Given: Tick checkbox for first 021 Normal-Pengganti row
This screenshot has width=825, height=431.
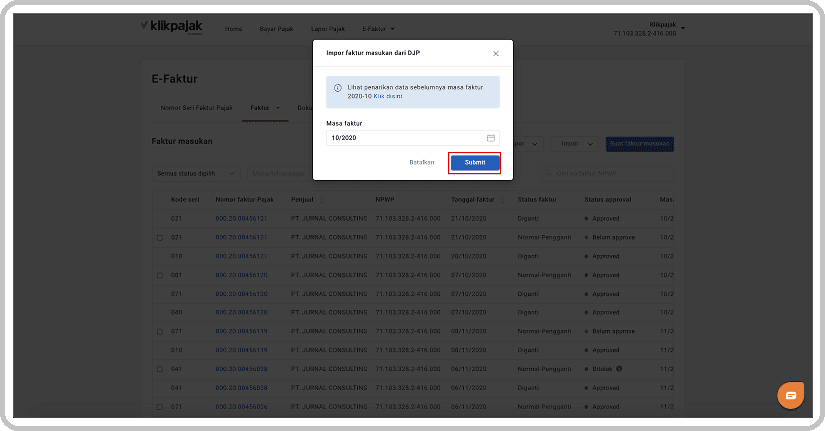Looking at the screenshot, I should coord(160,238).
